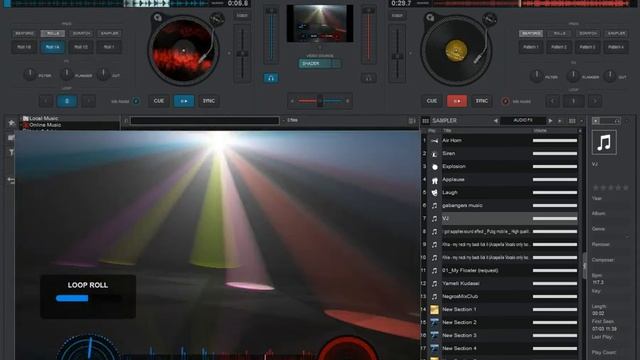Click the filter icon in browser sidebar
The width and height of the screenshot is (640, 360).
tap(11, 152)
